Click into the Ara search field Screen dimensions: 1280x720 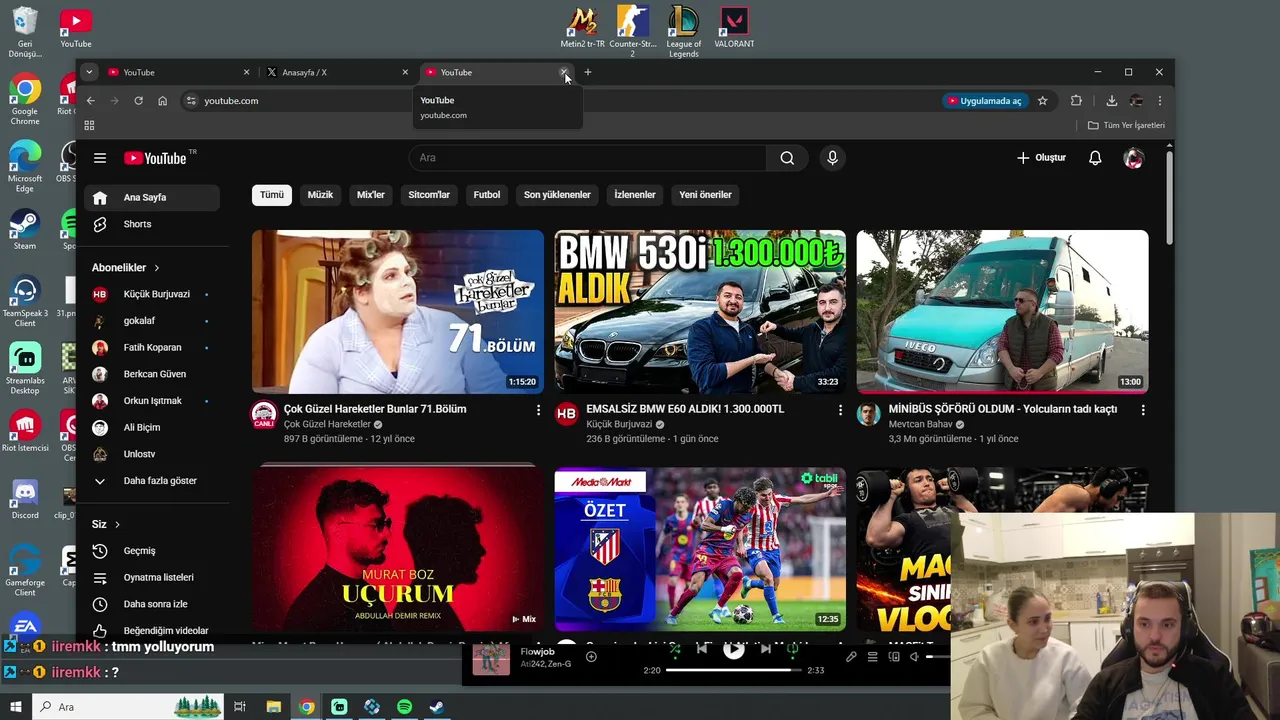pos(588,158)
